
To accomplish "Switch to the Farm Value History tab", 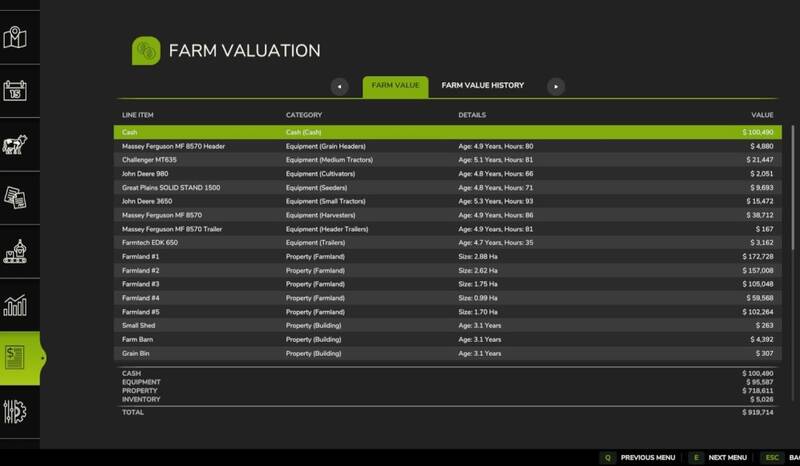I will [x=482, y=86].
